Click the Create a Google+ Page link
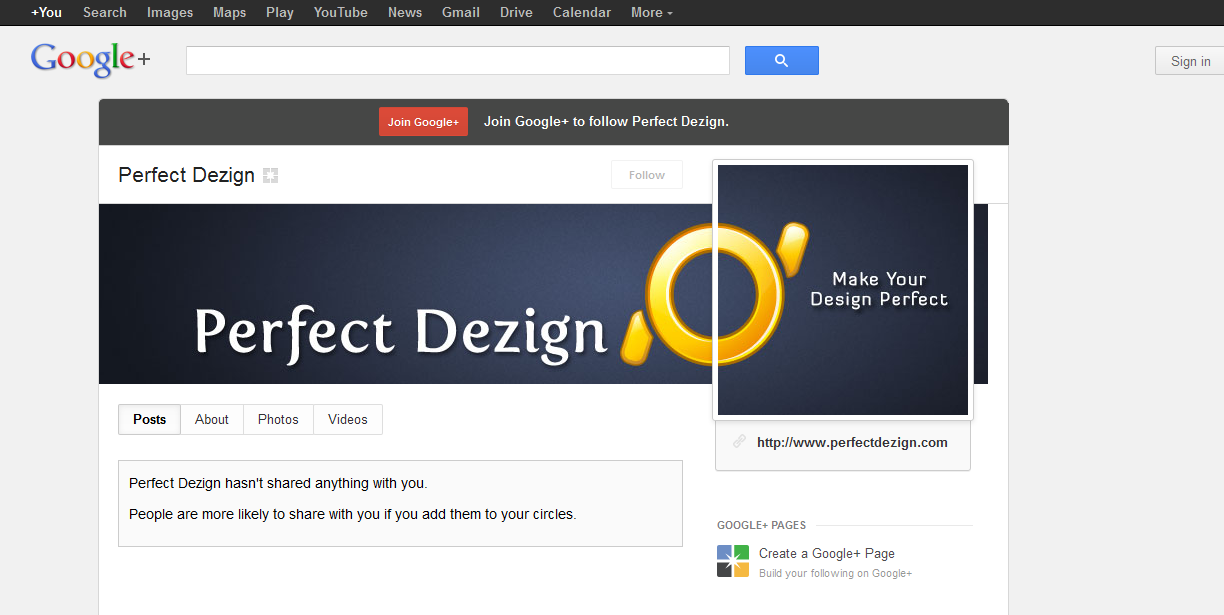Screen dimensions: 1224x615 [827, 553]
